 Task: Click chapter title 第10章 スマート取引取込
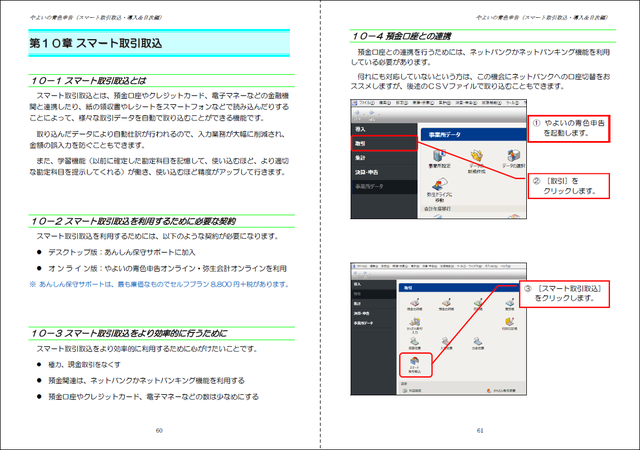point(96,43)
